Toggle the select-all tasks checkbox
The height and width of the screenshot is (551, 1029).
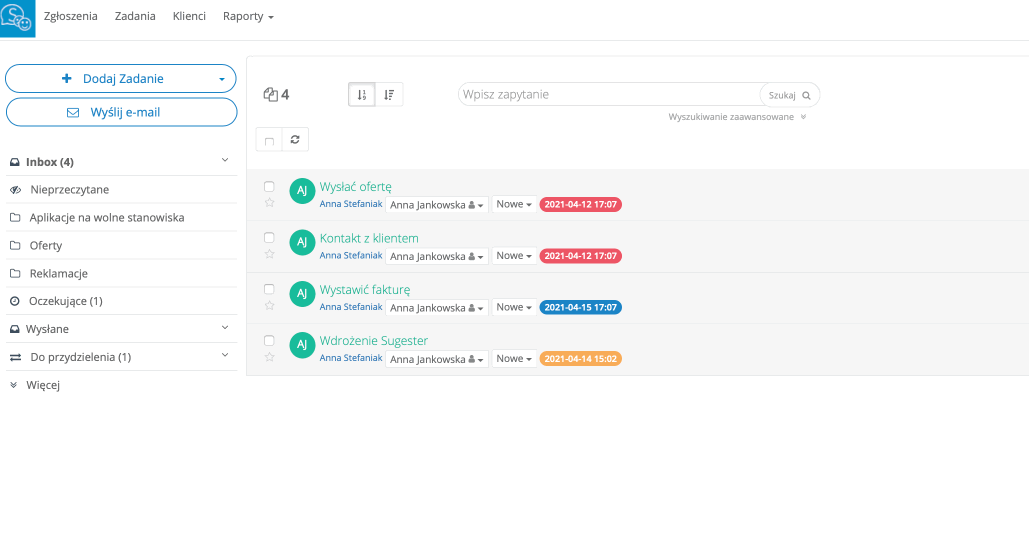269,140
